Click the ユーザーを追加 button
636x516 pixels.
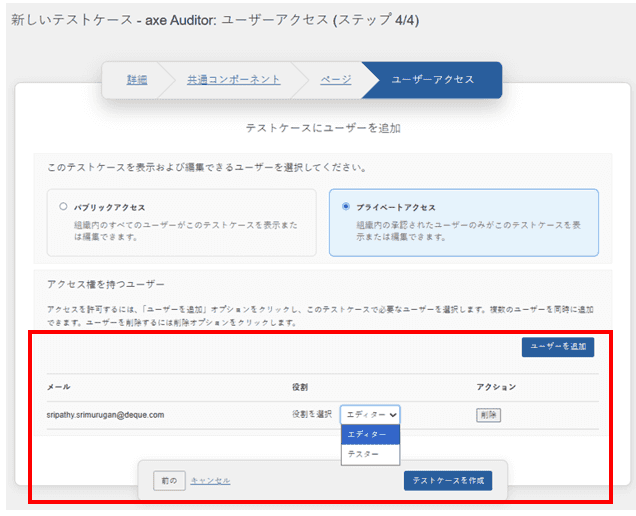coord(558,347)
